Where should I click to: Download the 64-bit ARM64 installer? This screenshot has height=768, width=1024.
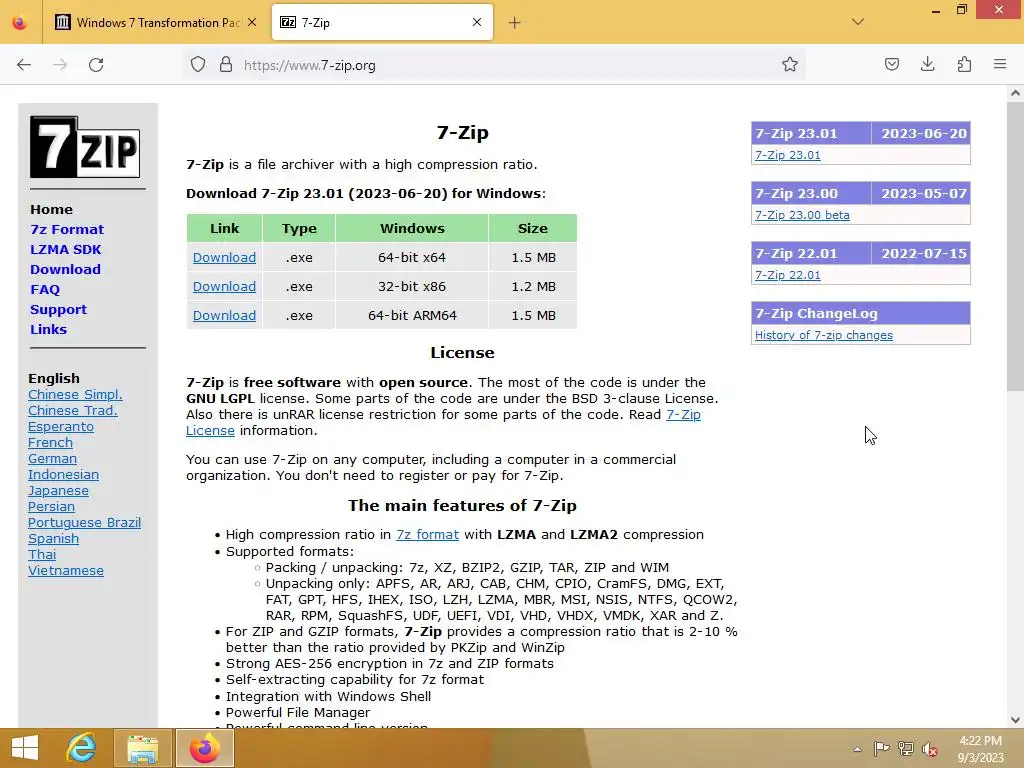[x=224, y=315]
